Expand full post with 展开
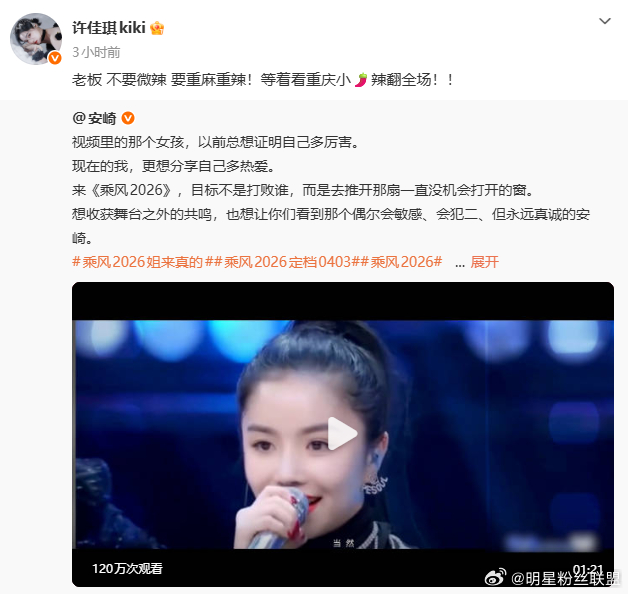The height and width of the screenshot is (594, 628). point(485,262)
